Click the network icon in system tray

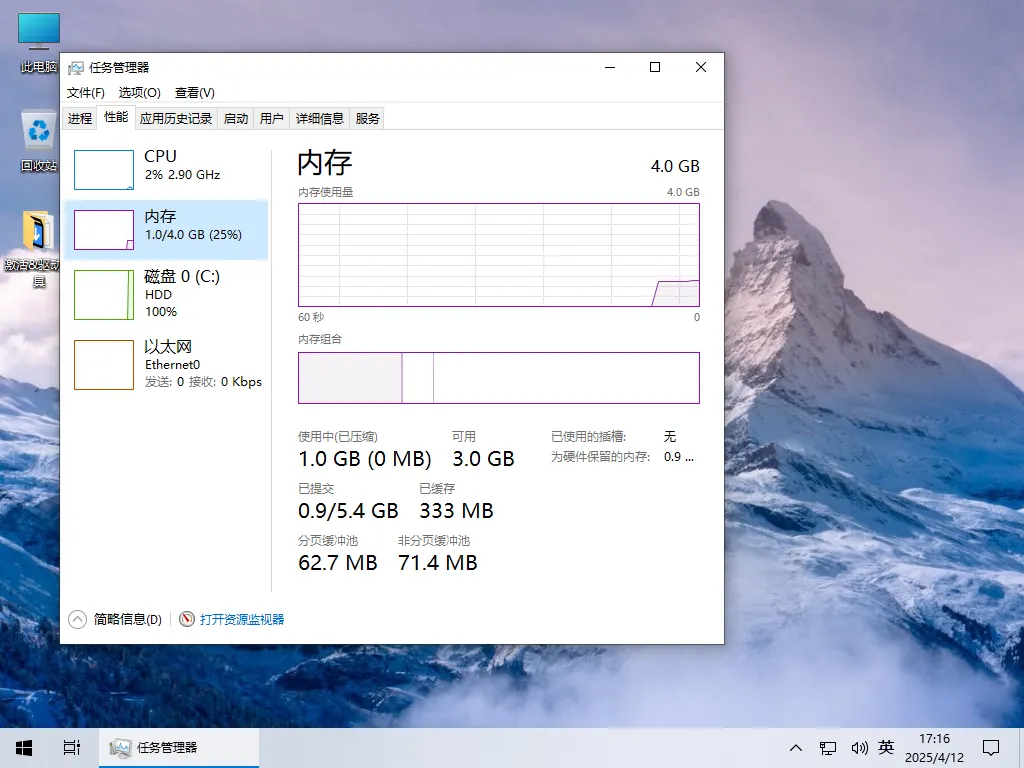coord(828,747)
